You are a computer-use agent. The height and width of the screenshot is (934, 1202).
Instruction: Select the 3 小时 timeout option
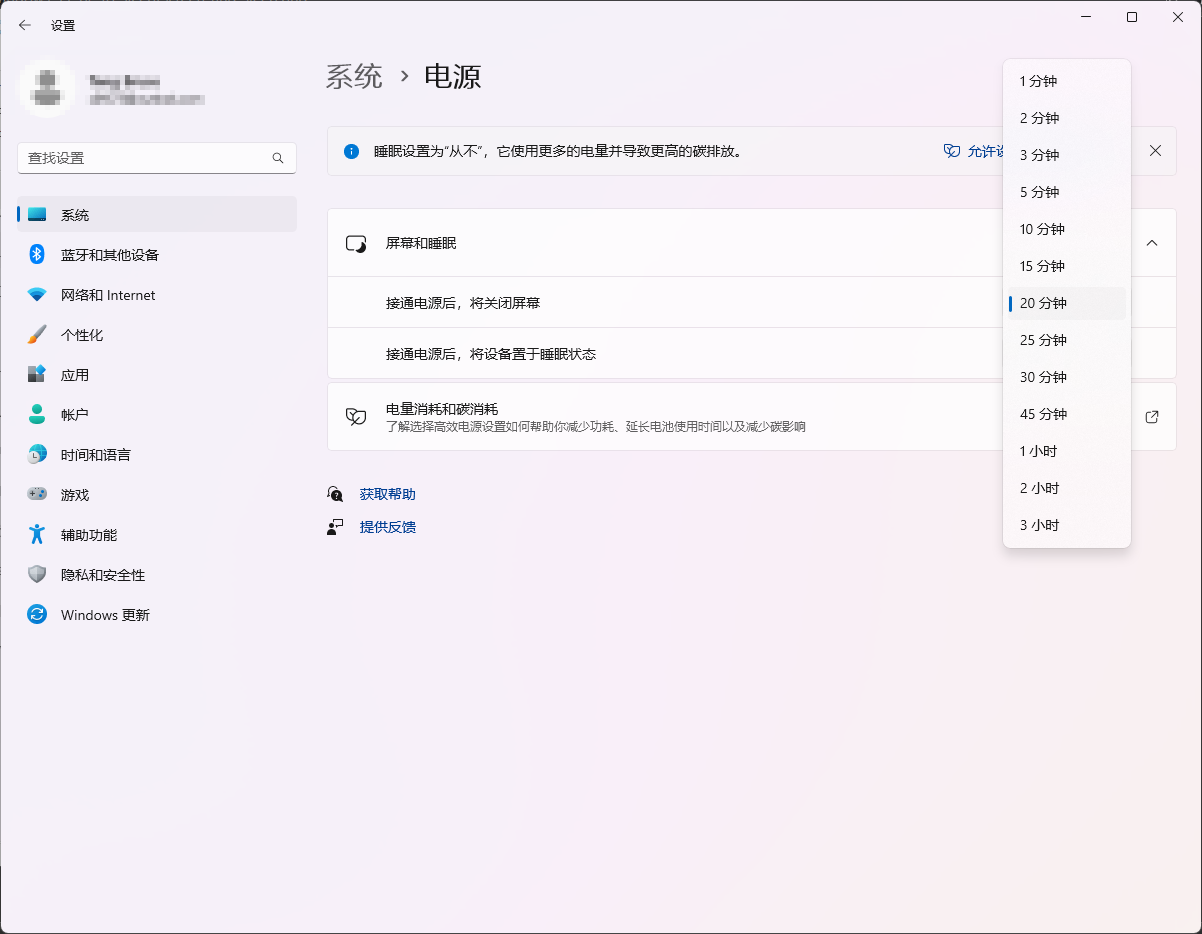click(x=1039, y=525)
